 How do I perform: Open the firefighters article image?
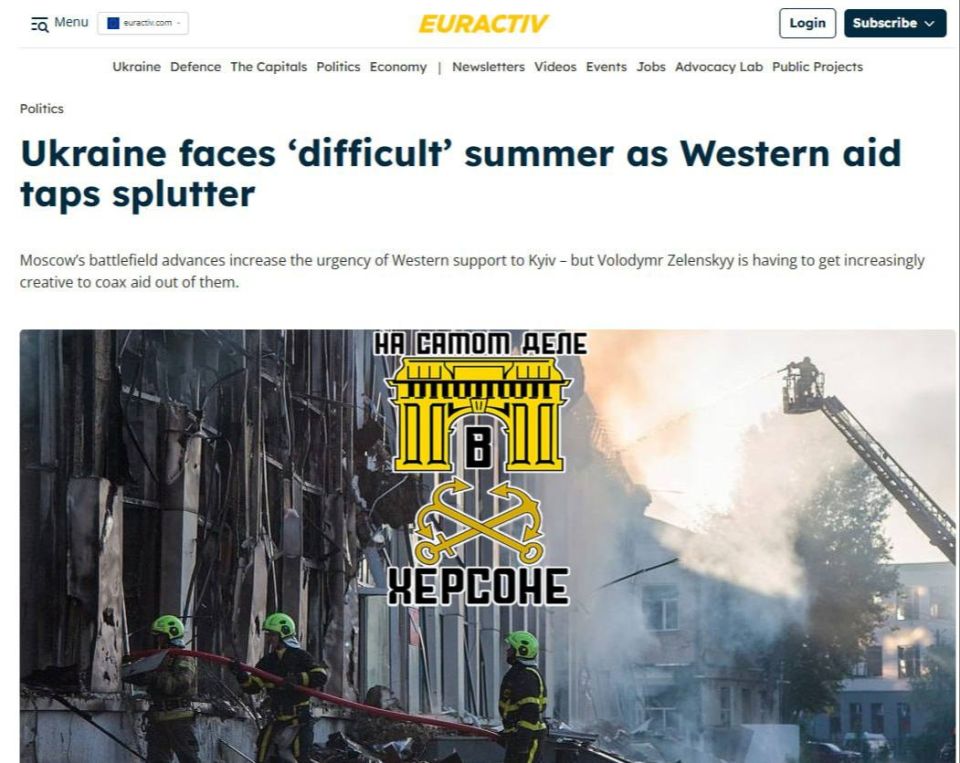(487, 546)
